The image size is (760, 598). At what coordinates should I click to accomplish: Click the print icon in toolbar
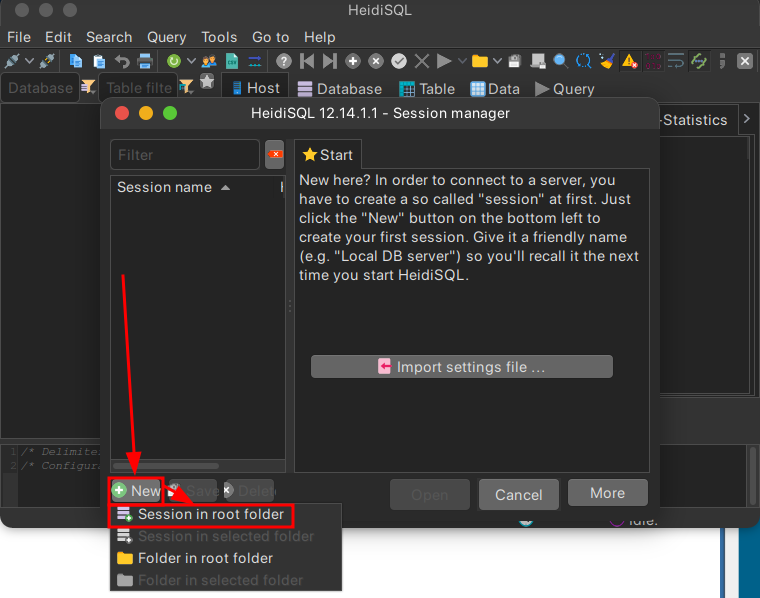[x=145, y=61]
